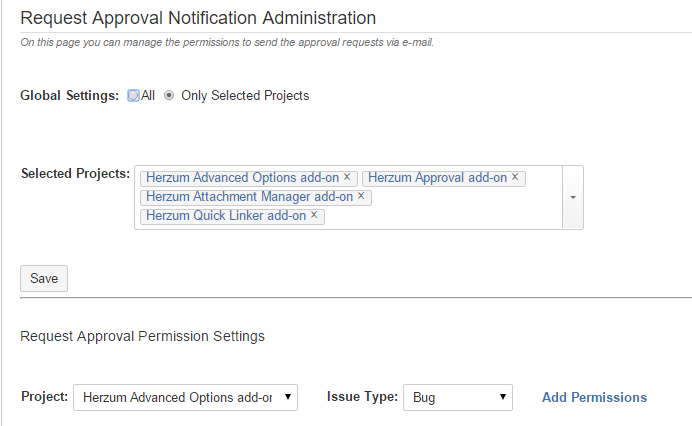Select the Only Selected Projects radio button

pos(169,96)
